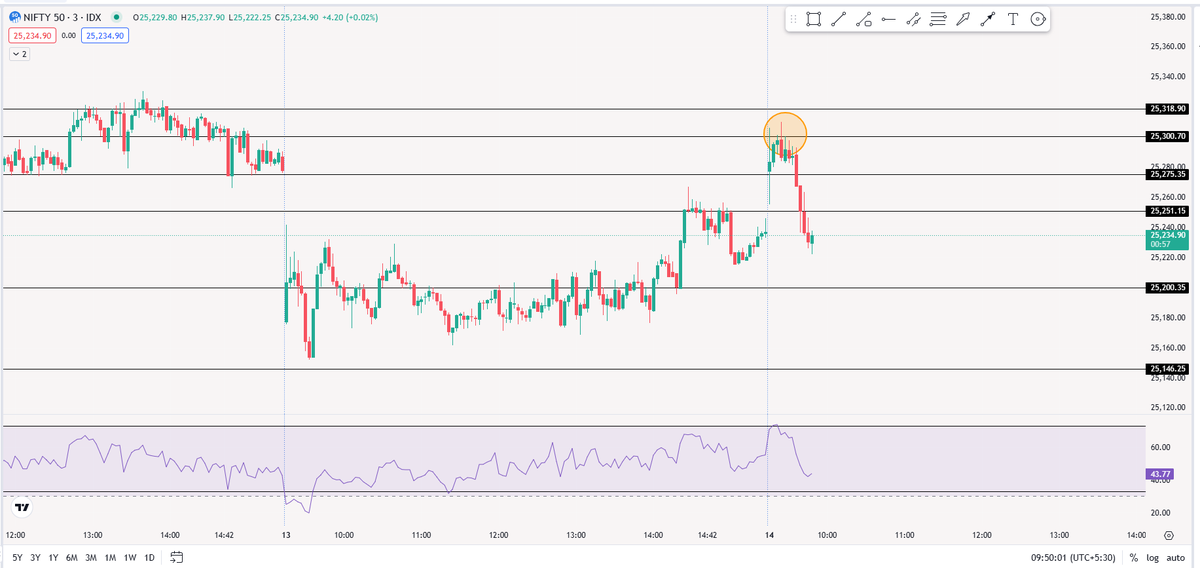Click the spread value 0.00
Viewport: 1200px width, 568px height.
tap(68, 35)
